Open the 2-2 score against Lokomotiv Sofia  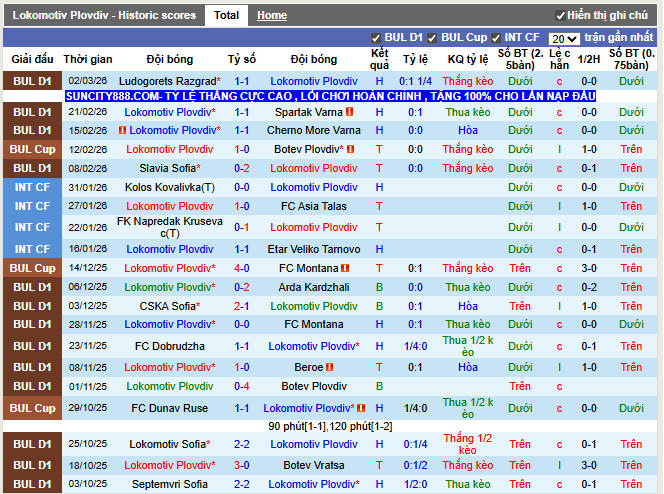(242, 444)
